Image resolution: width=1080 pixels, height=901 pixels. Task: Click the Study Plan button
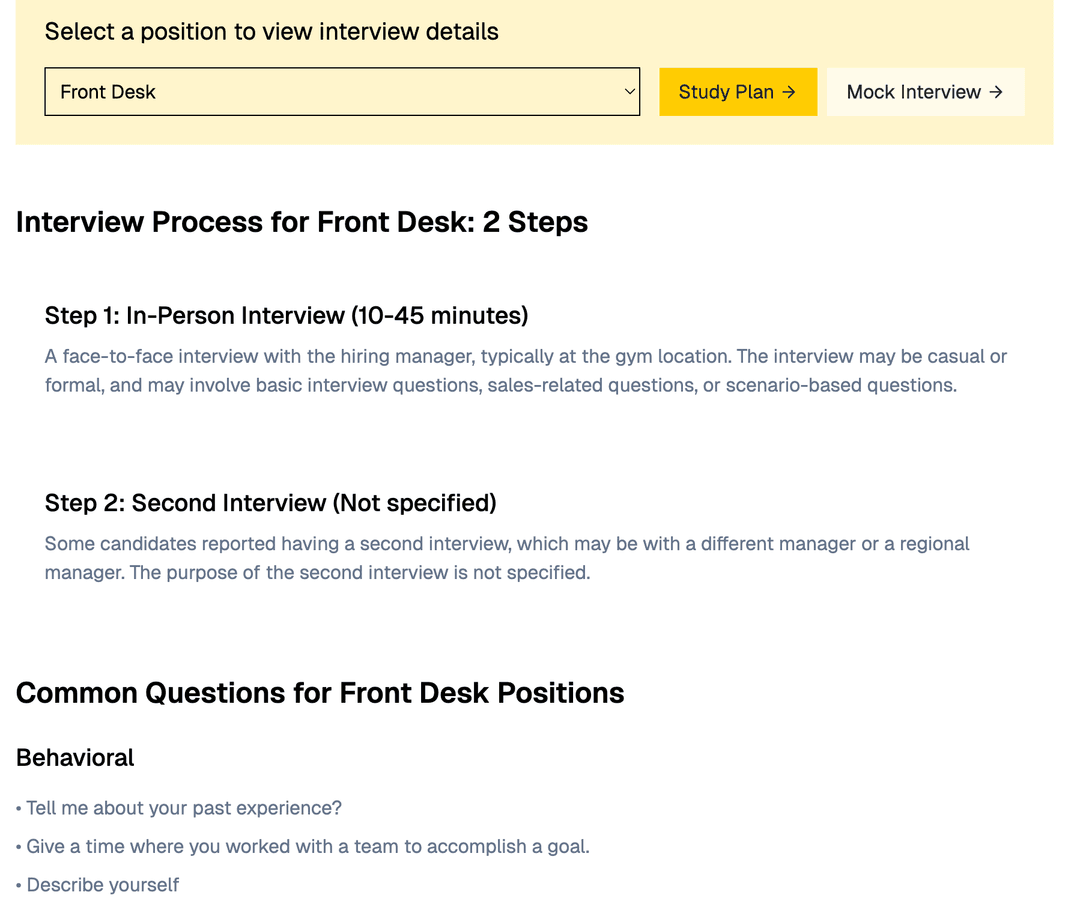(x=737, y=92)
